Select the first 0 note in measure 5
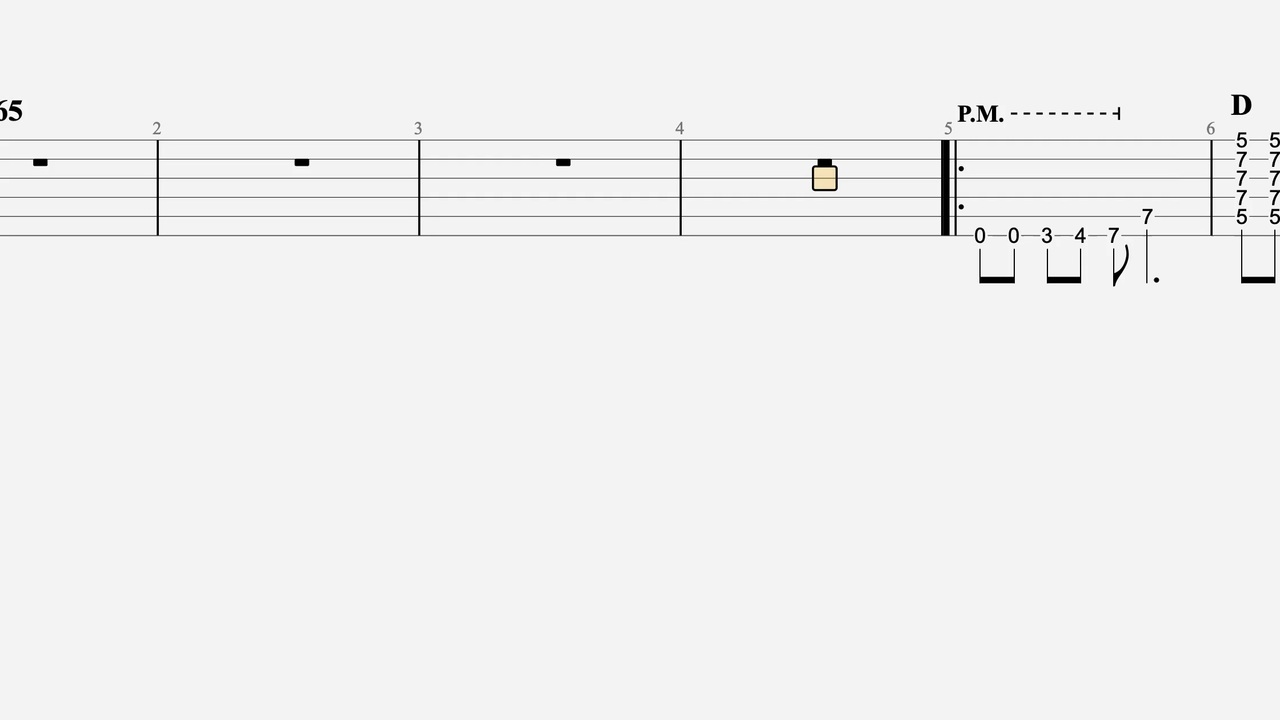Image resolution: width=1280 pixels, height=720 pixels. coord(980,236)
